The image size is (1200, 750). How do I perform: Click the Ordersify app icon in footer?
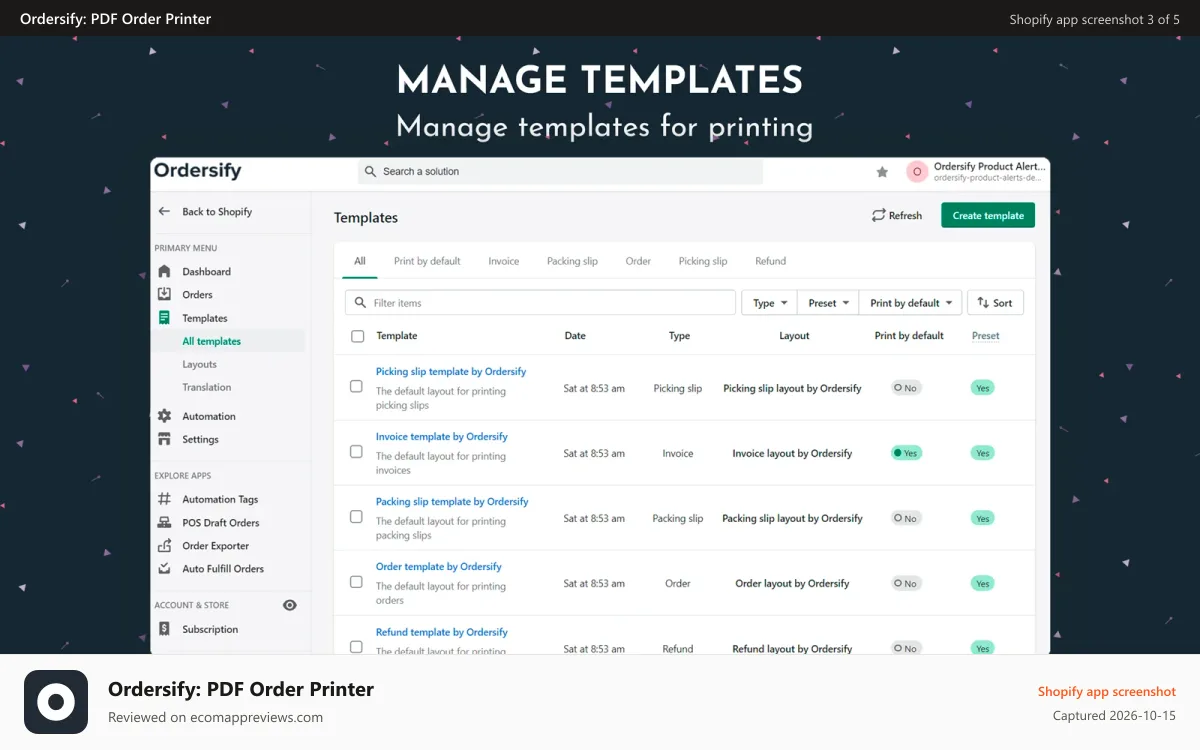[56, 702]
